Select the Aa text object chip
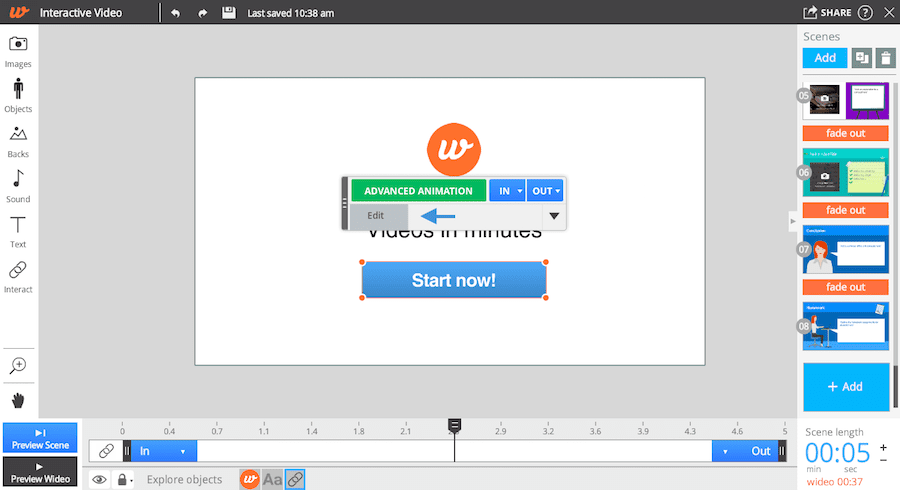 point(272,479)
